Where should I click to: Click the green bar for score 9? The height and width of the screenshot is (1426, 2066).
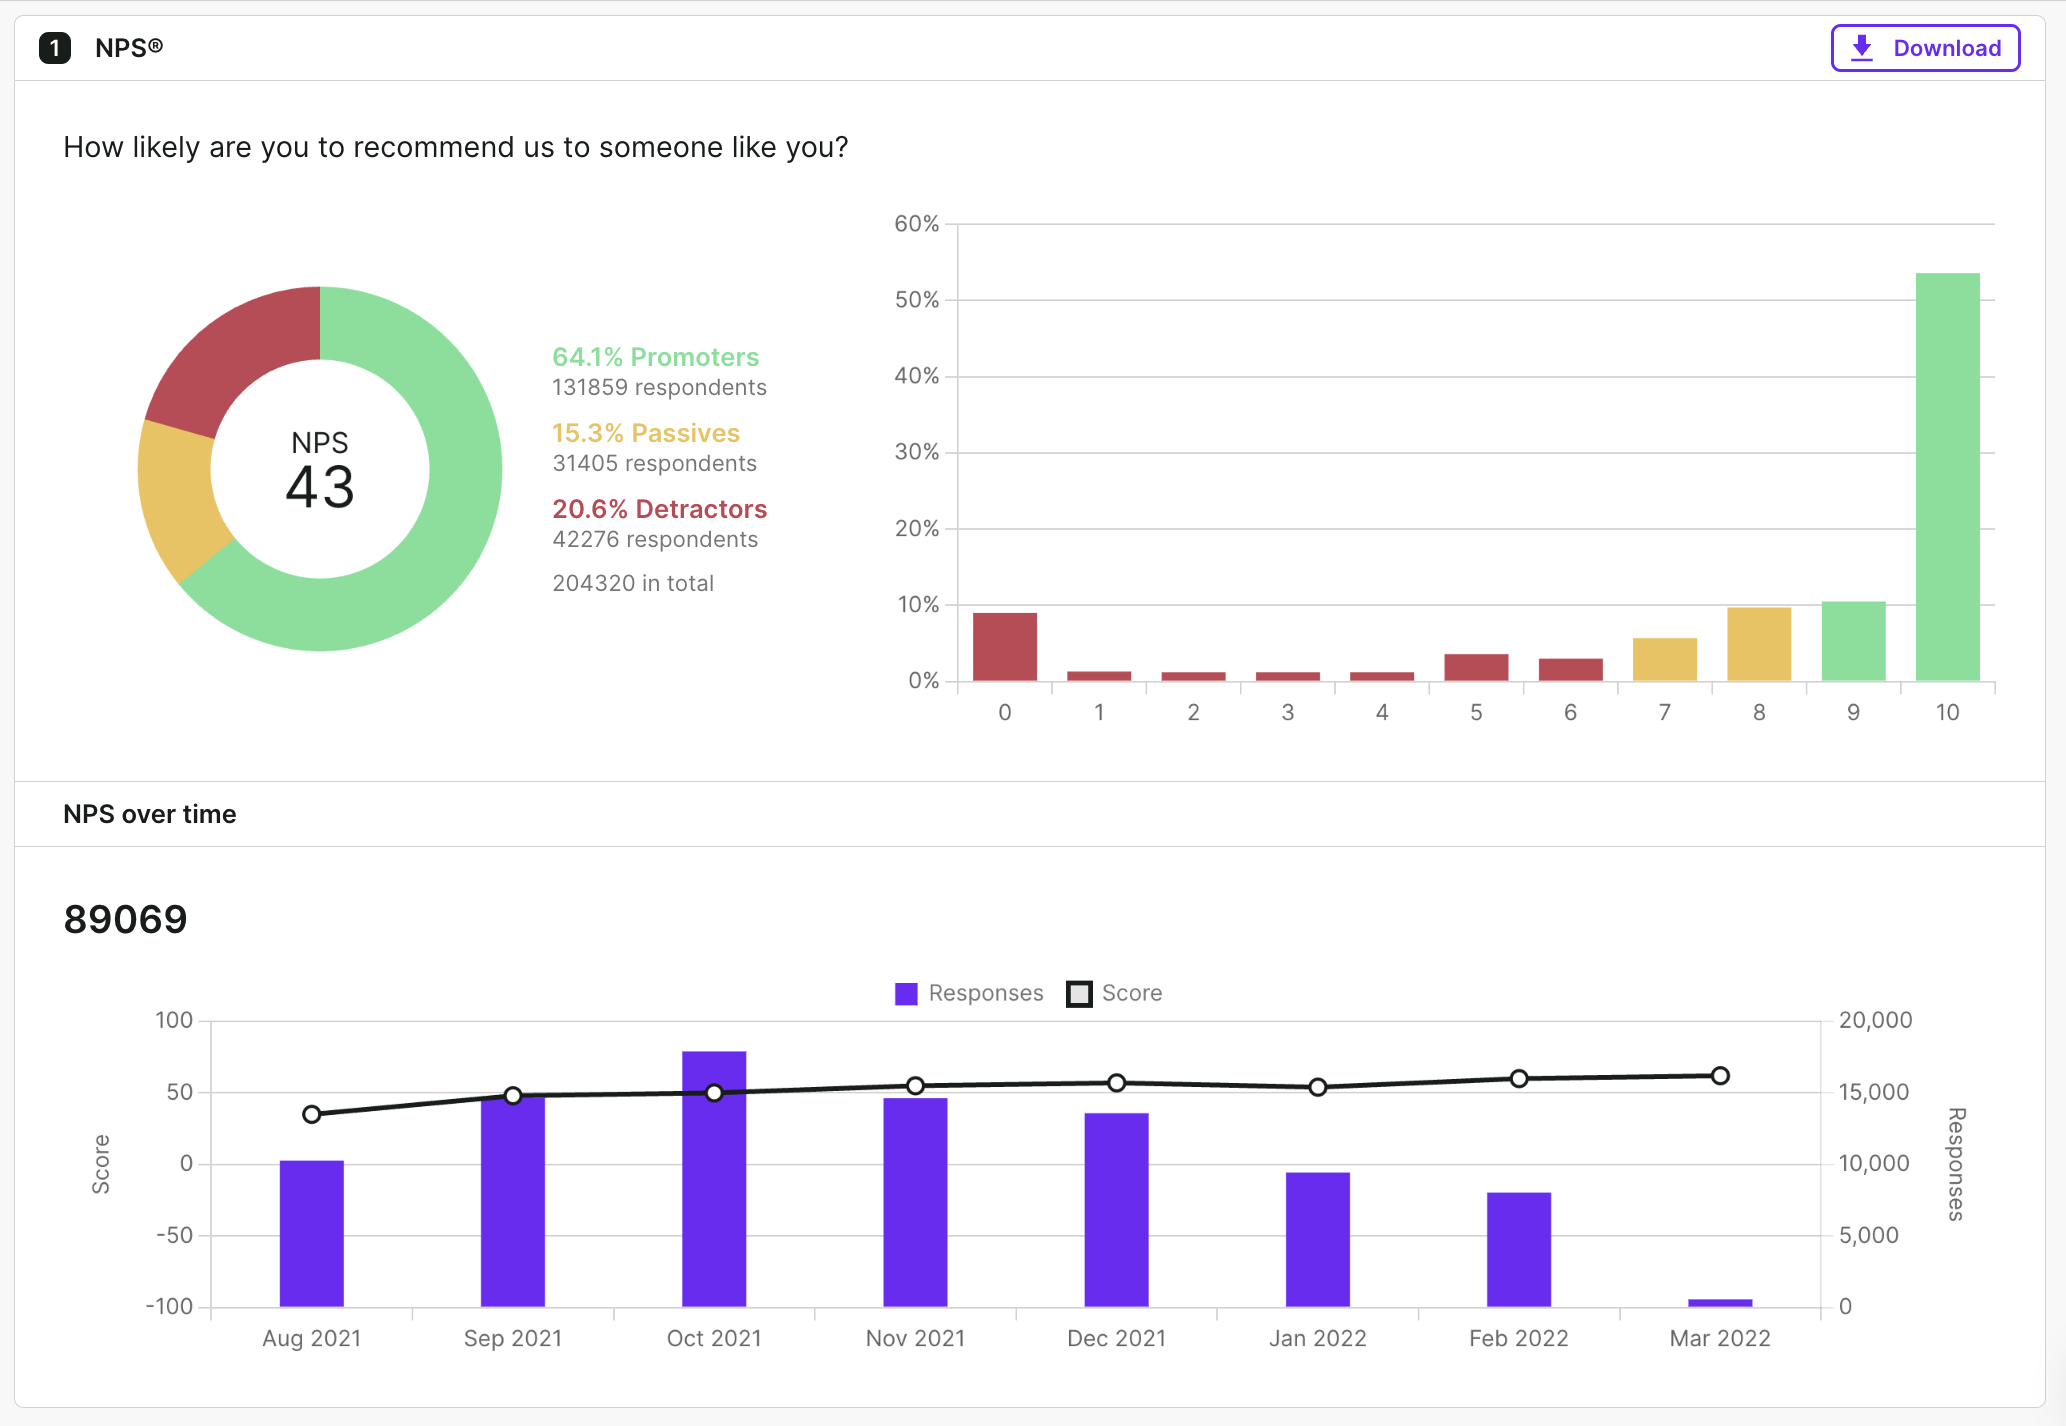click(x=1853, y=640)
